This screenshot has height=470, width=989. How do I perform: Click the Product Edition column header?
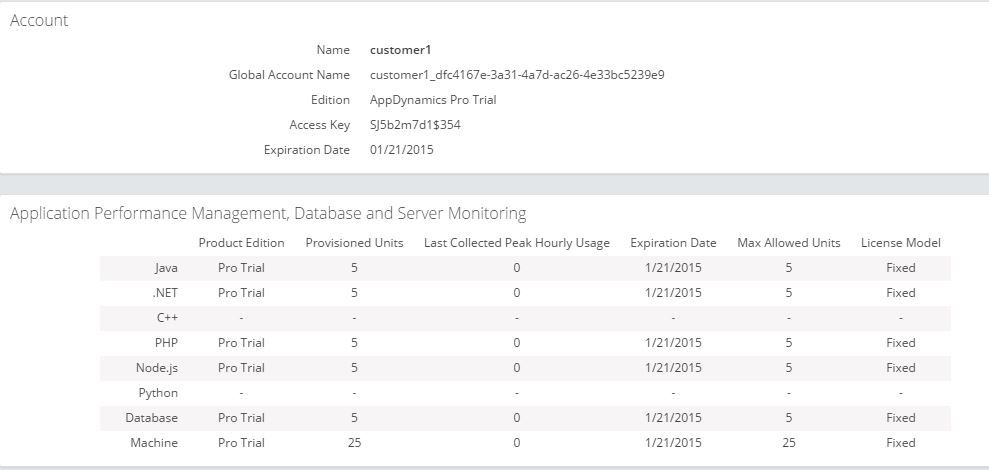point(242,243)
